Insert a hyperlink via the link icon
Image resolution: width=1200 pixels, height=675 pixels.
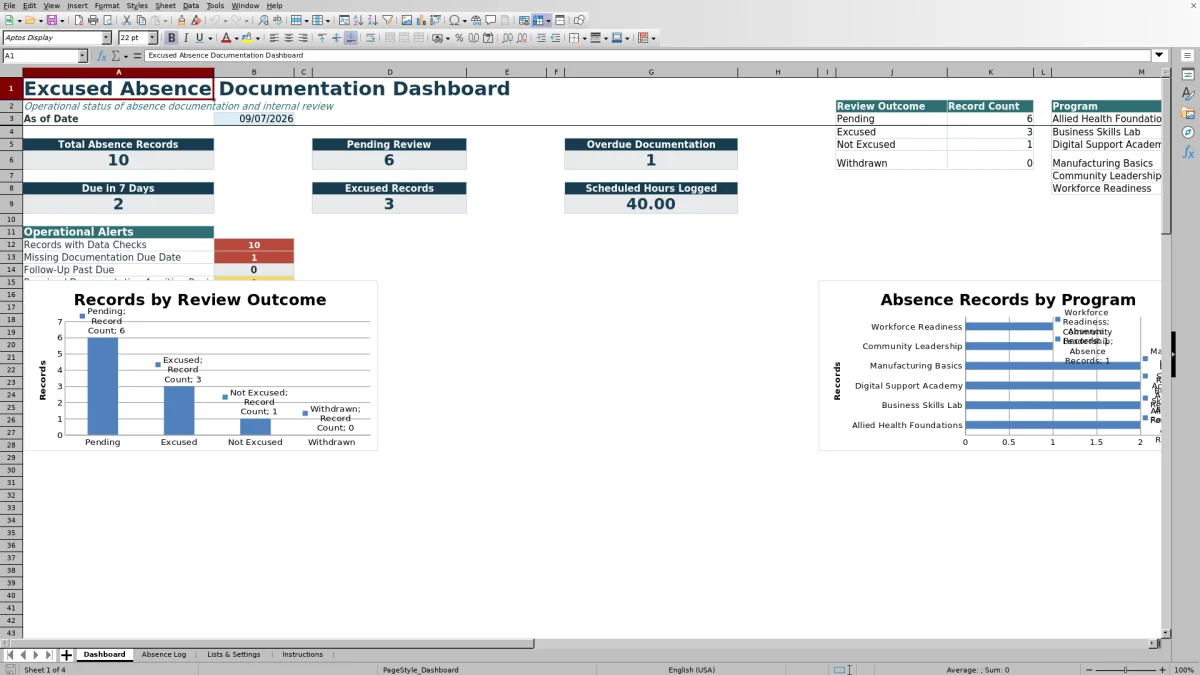[476, 20]
